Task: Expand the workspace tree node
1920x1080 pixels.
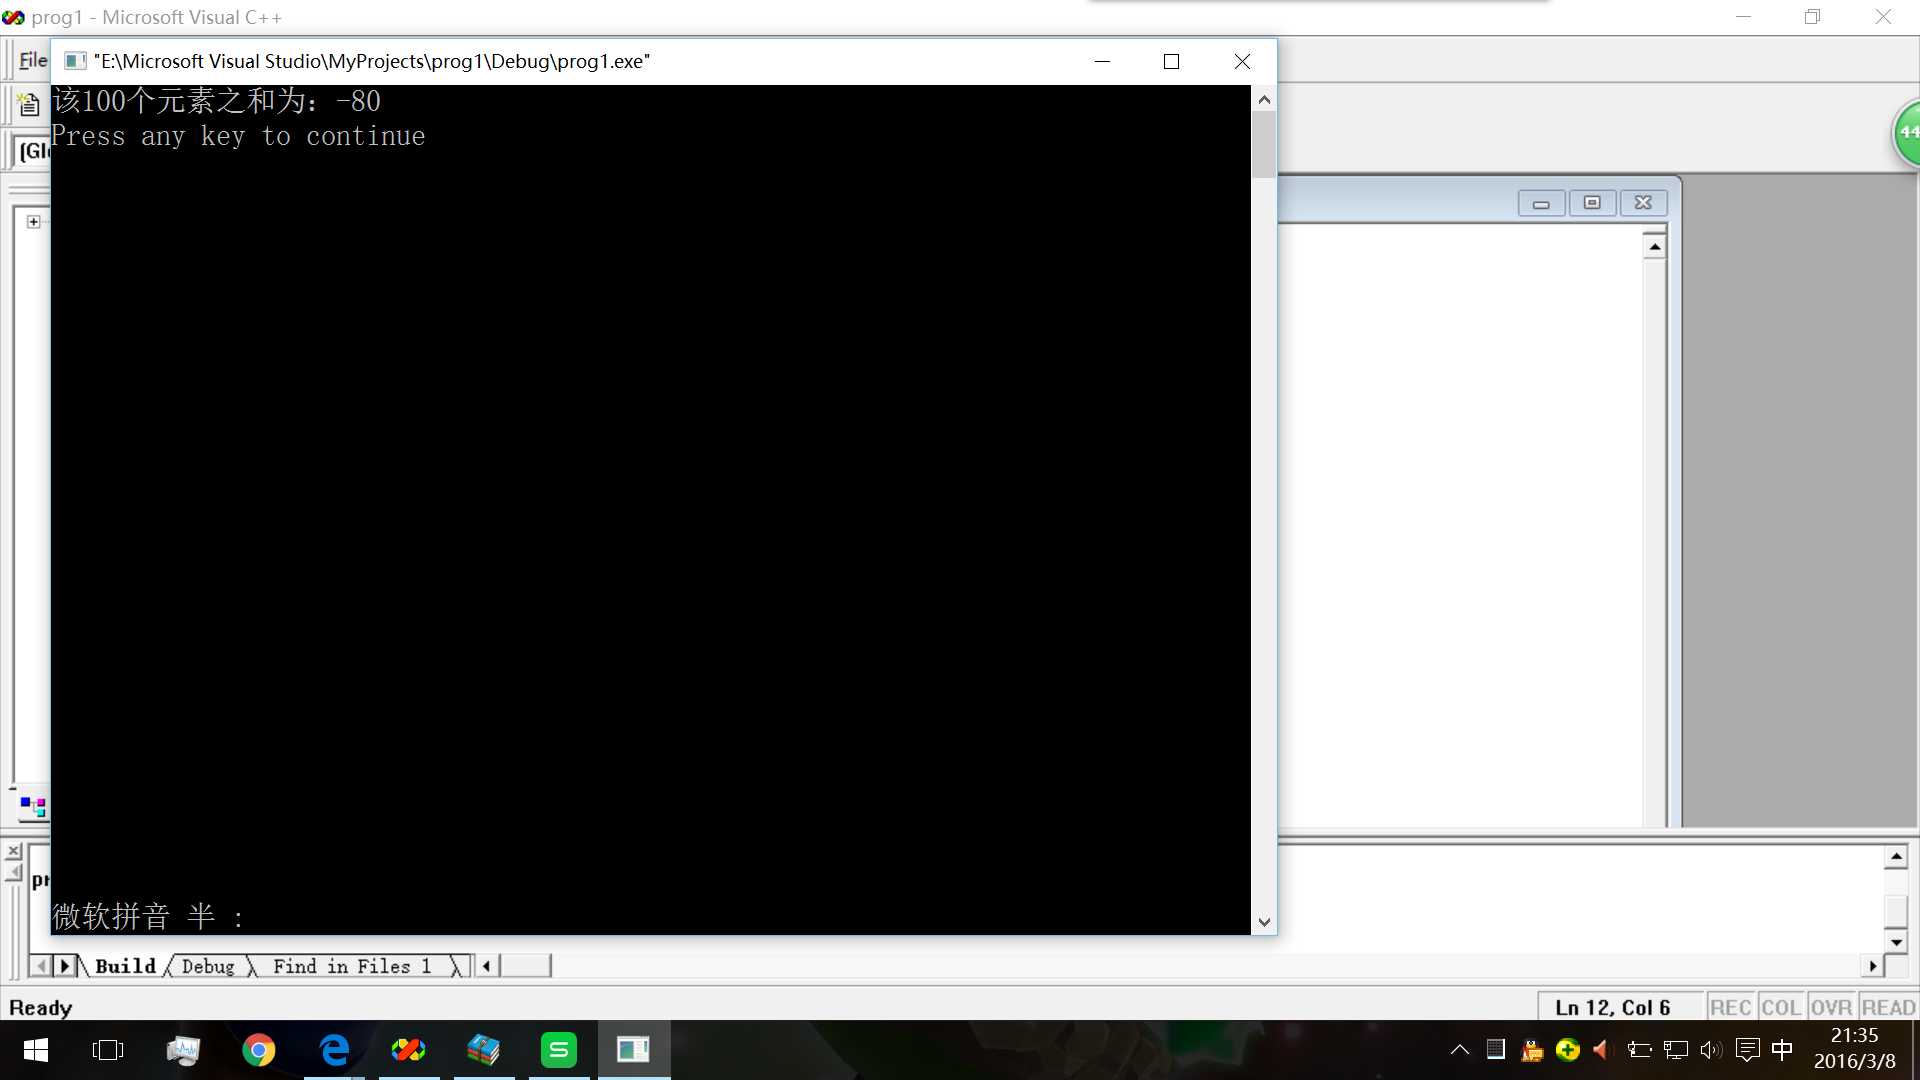Action: [x=34, y=222]
